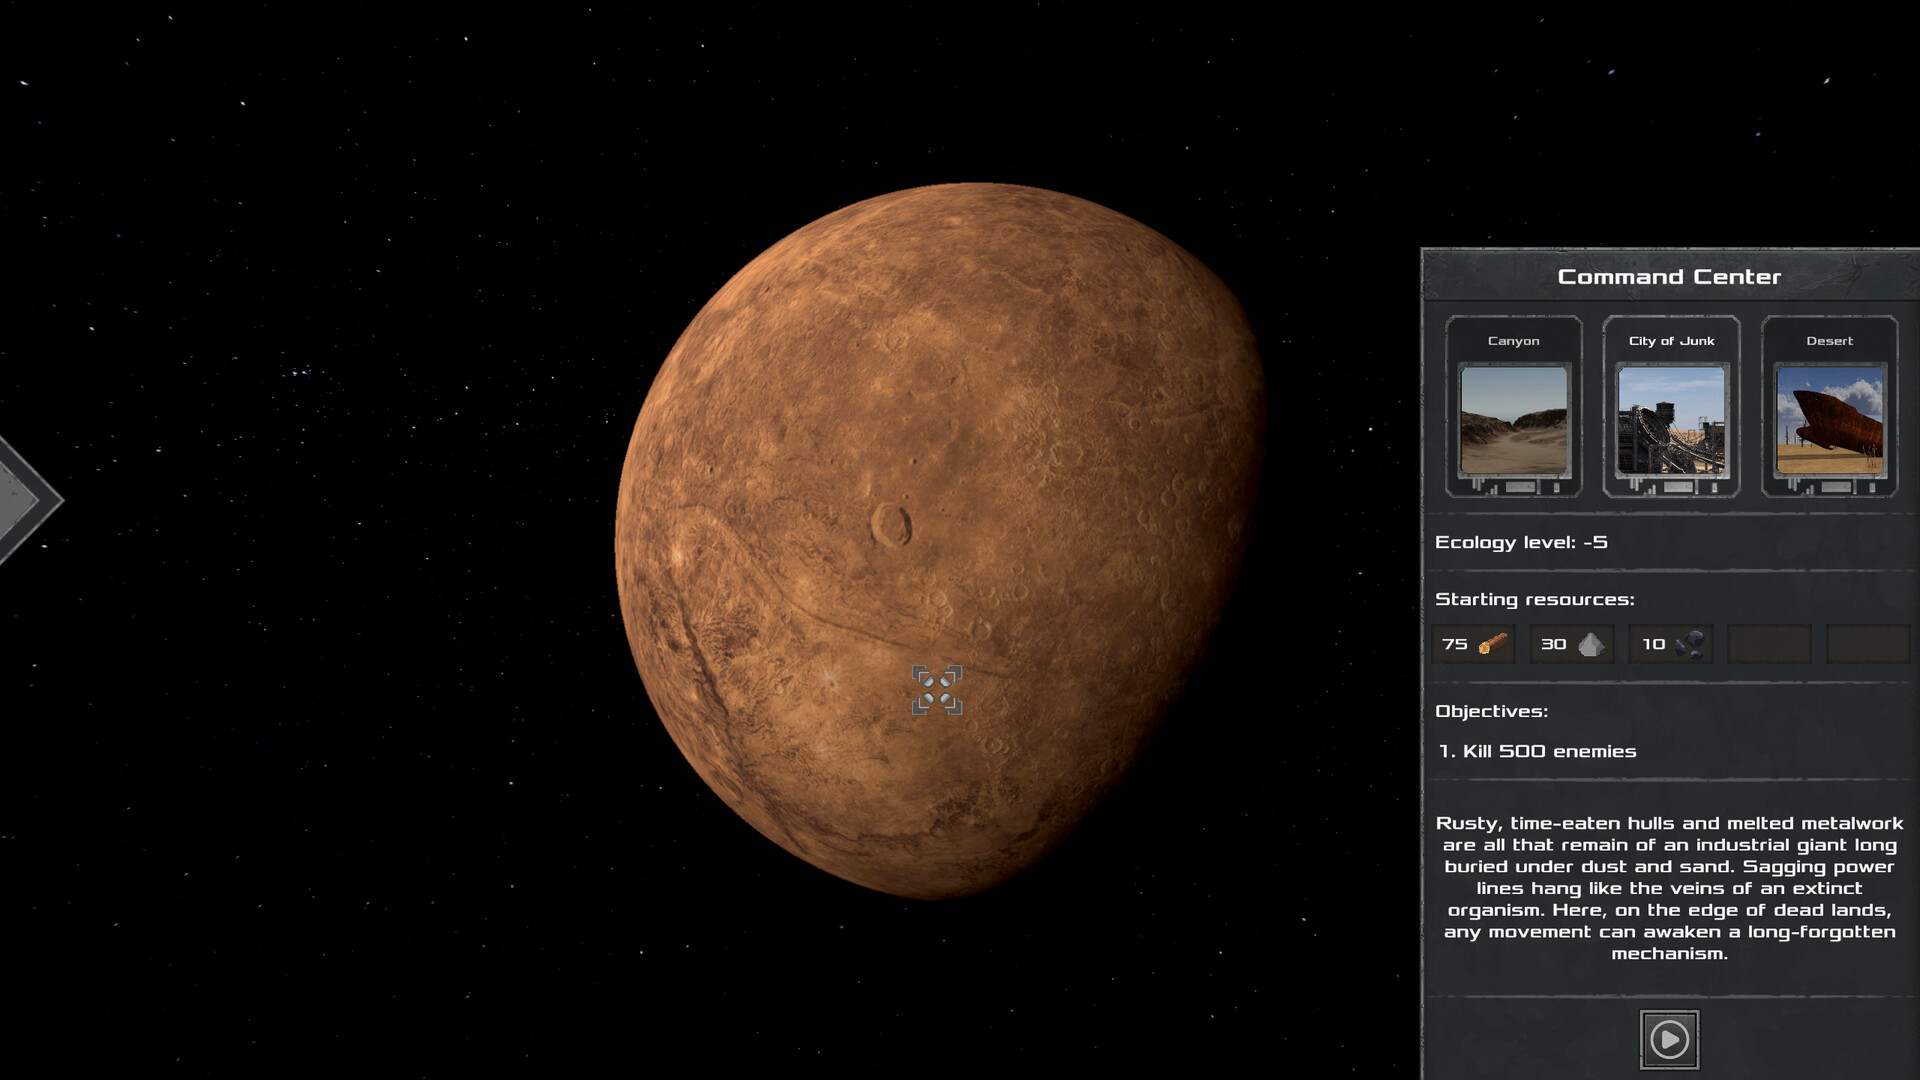Click the Objectives: heading

coord(1491,711)
